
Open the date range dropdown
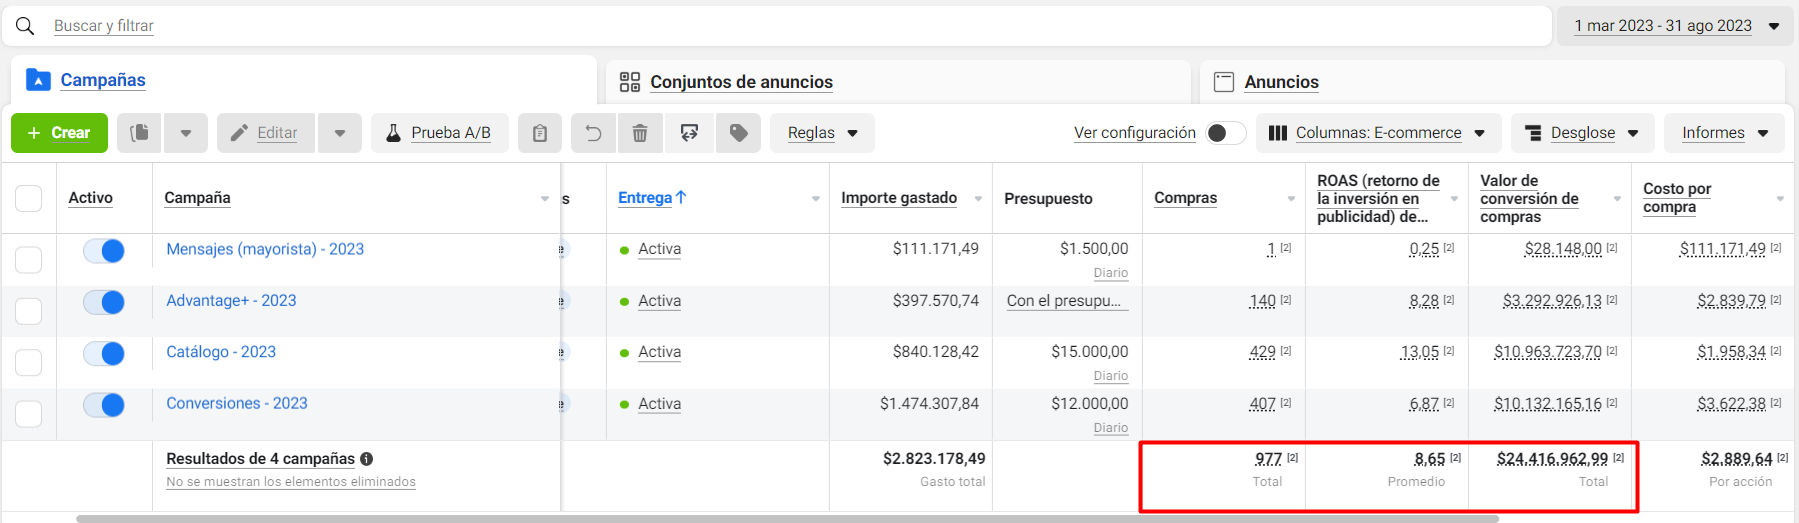(1674, 26)
